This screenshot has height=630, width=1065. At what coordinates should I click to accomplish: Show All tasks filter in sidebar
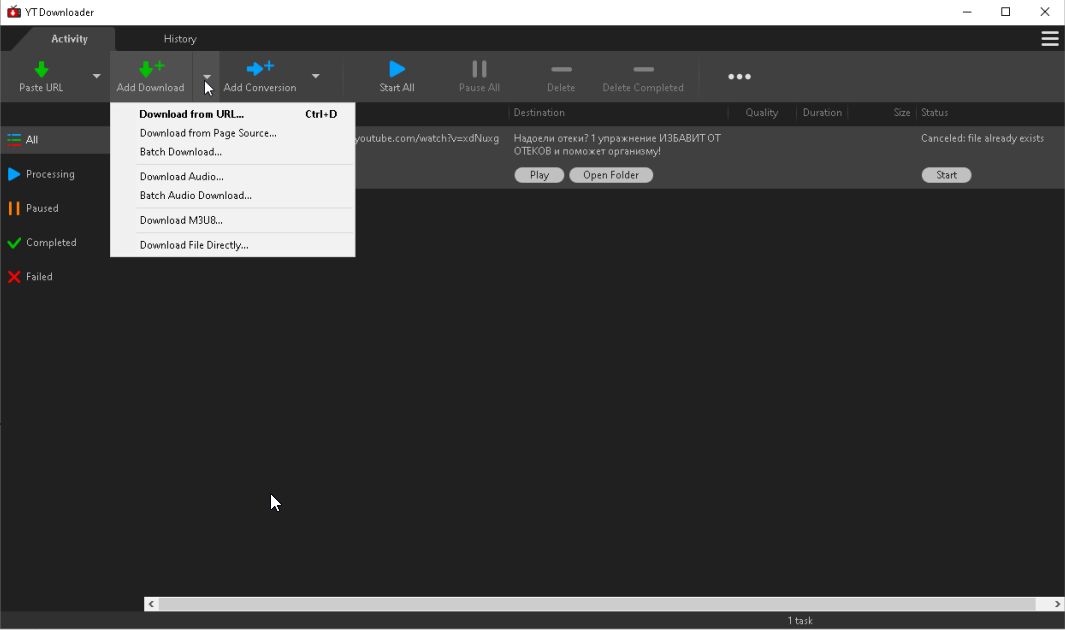coord(55,140)
